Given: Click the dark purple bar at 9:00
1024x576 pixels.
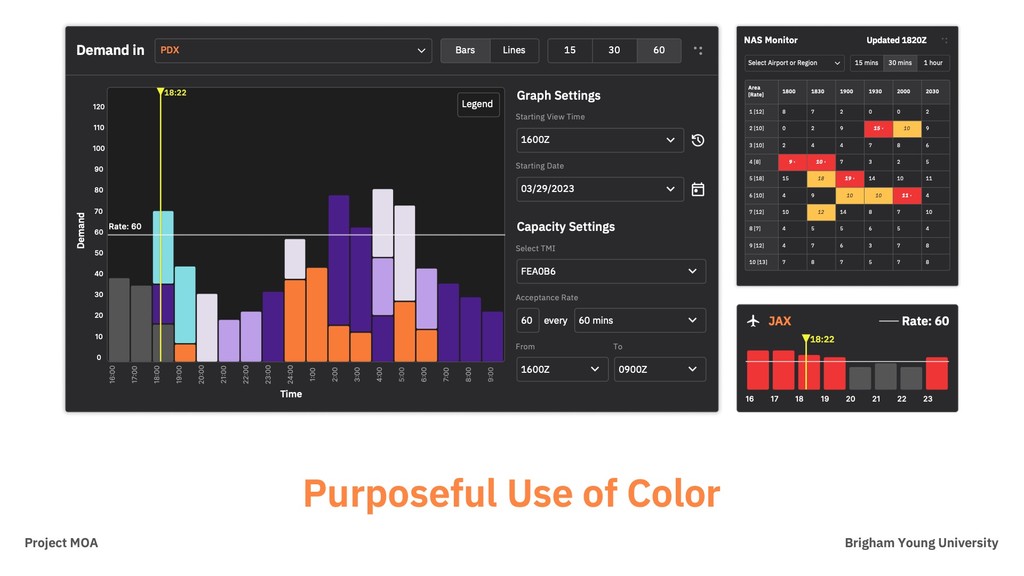Looking at the screenshot, I should 492,336.
